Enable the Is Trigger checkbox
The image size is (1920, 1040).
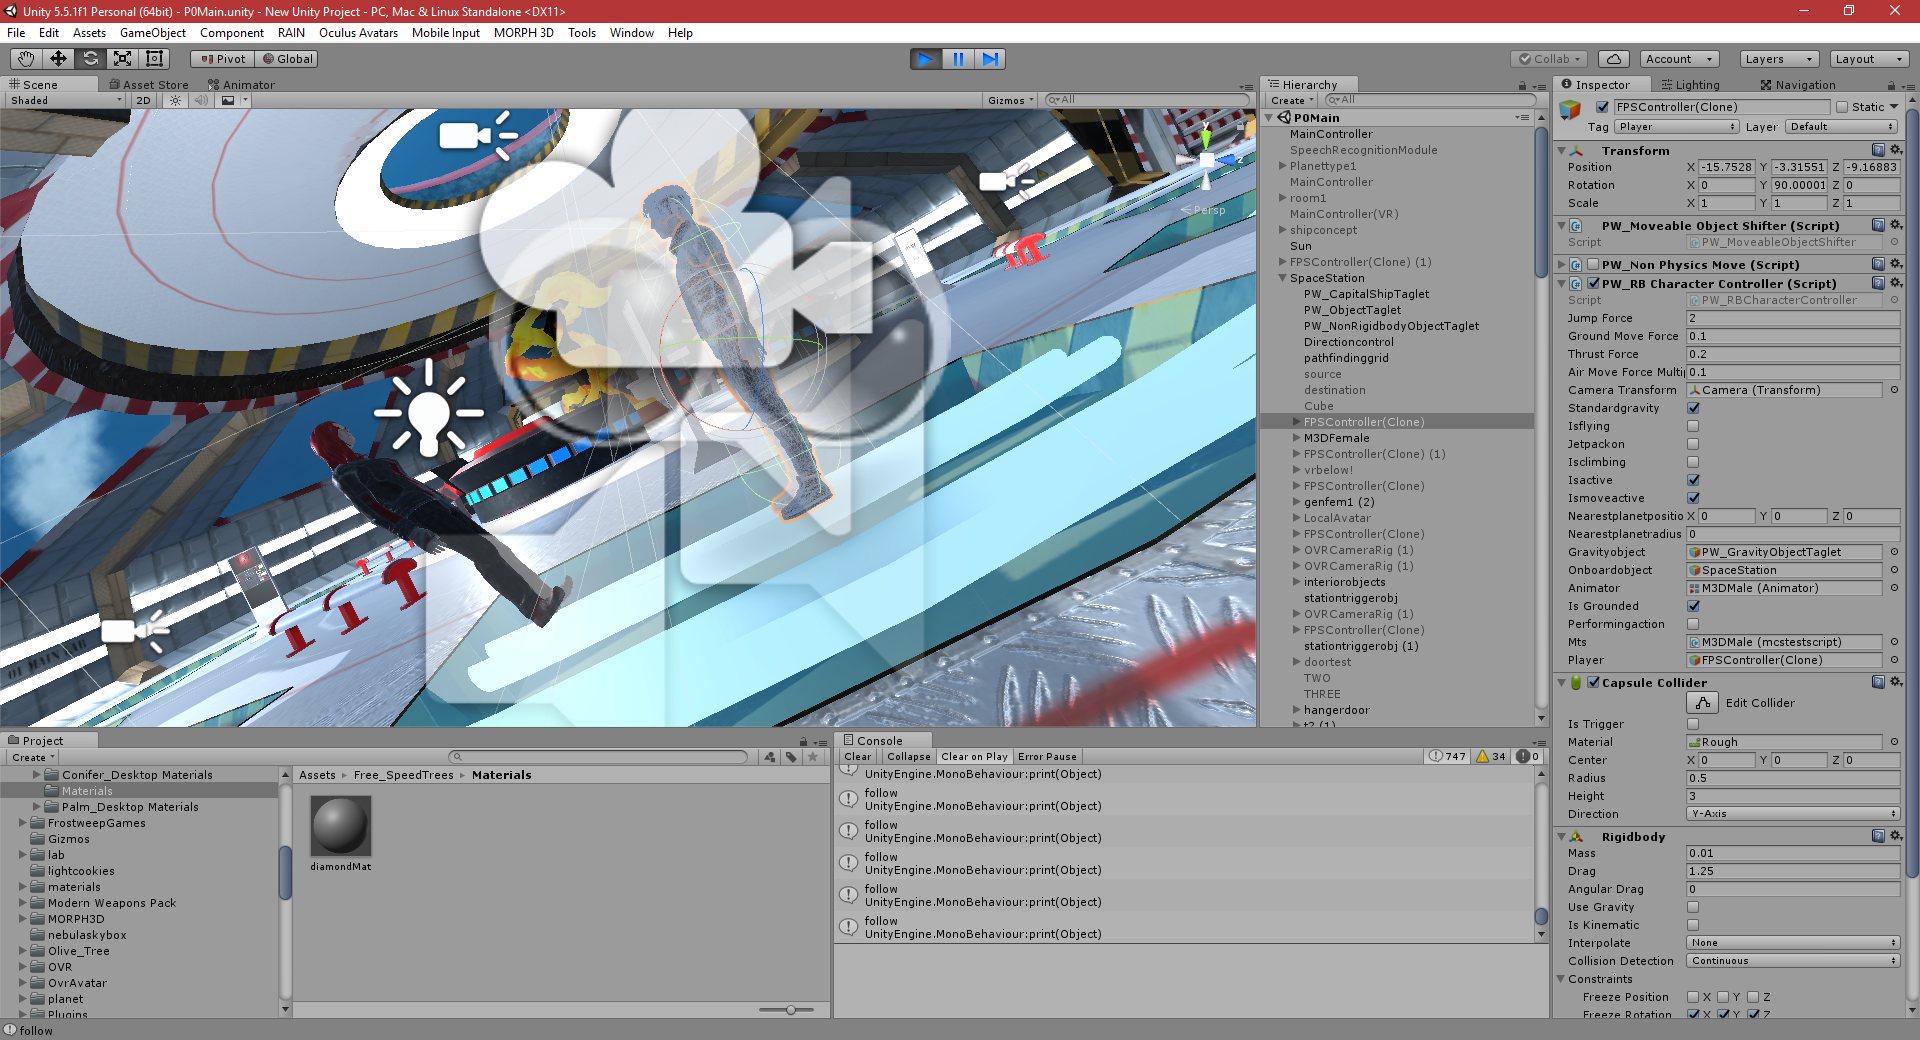(x=1693, y=724)
